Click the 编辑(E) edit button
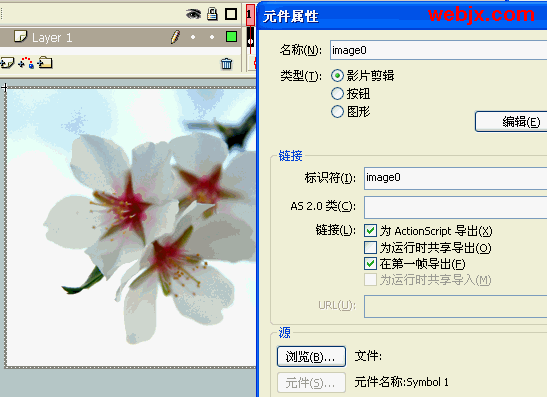Viewport: 547px width, 397px height. click(x=511, y=122)
